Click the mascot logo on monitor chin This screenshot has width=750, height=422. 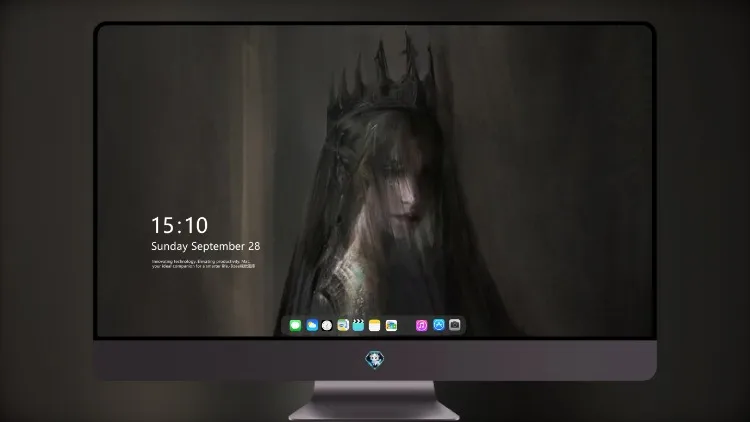click(x=375, y=359)
